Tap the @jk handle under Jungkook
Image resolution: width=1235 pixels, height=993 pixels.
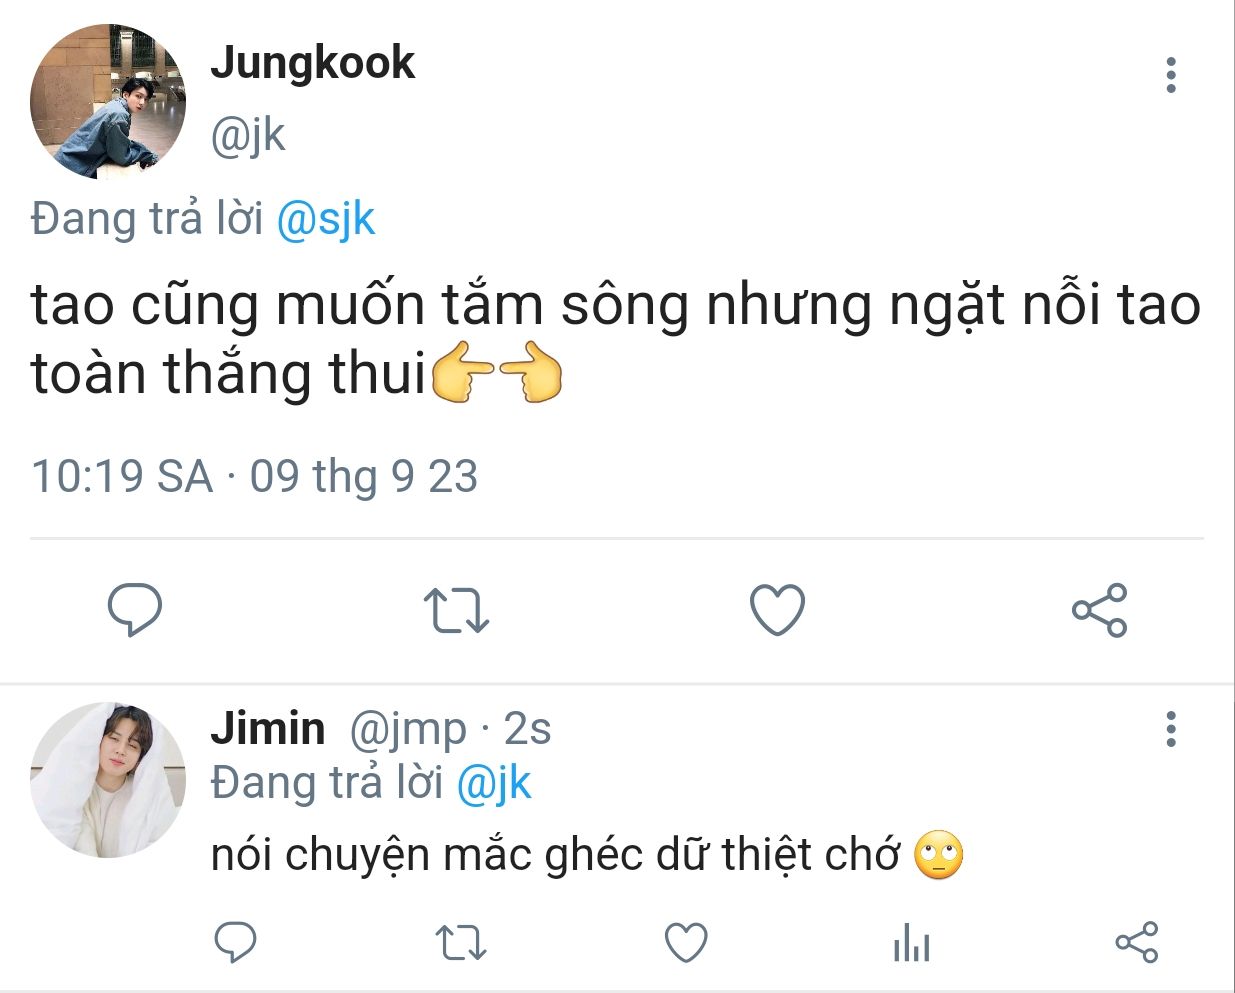248,135
